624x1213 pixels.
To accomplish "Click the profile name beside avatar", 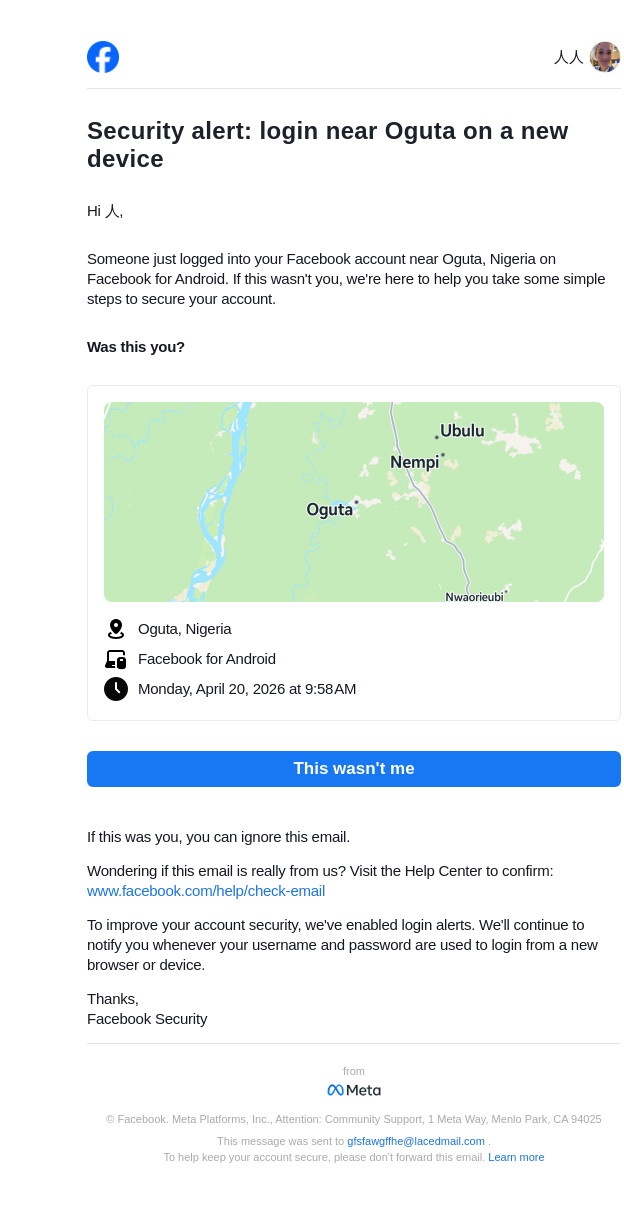I will pyautogui.click(x=568, y=58).
